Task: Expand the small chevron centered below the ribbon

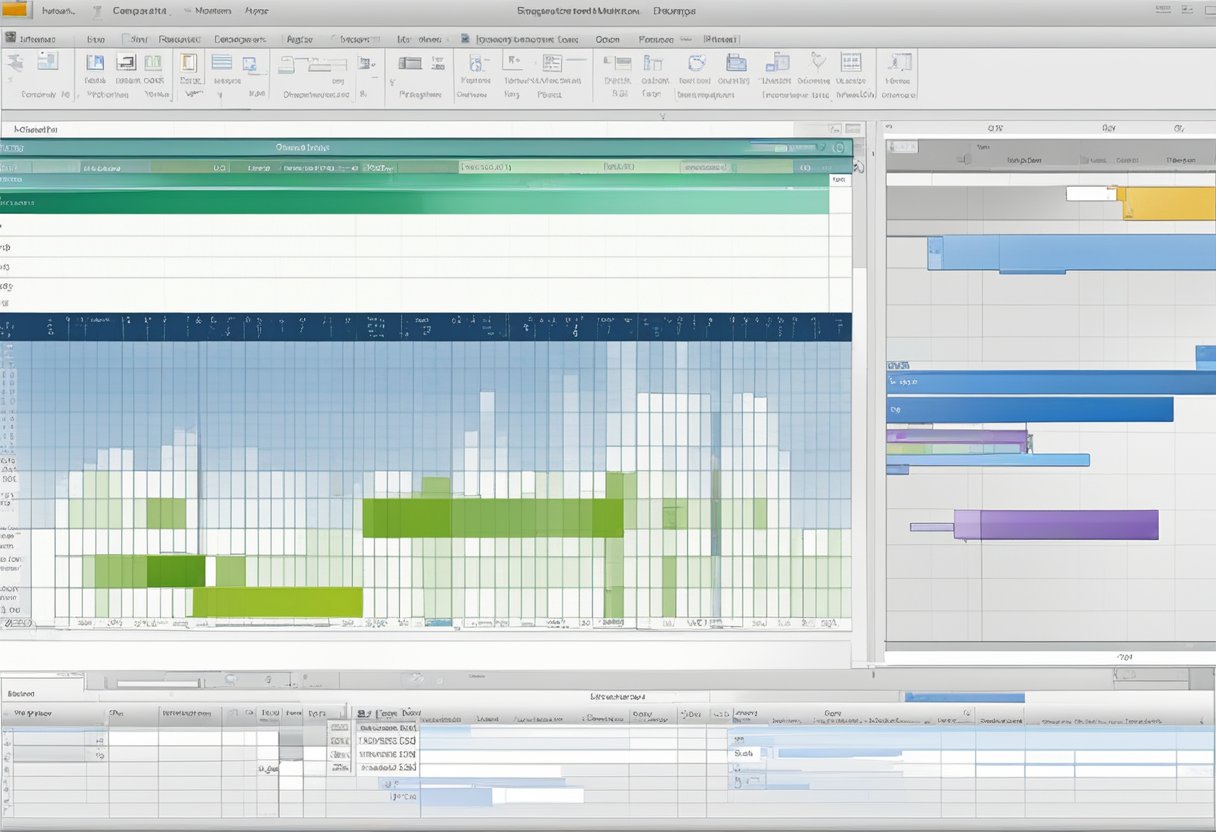Action: 661,115
